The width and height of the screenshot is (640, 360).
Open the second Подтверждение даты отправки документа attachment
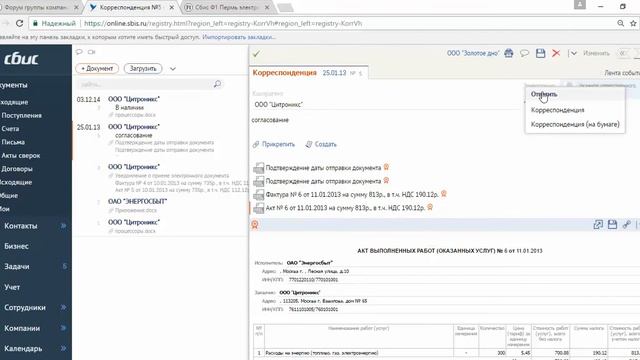click(323, 181)
